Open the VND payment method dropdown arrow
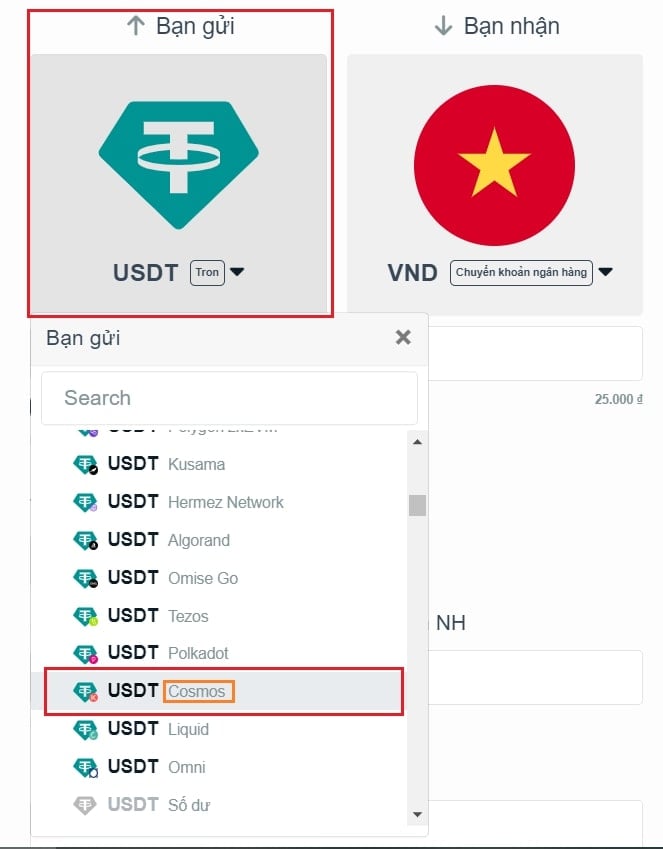This screenshot has height=849, width=663. point(606,271)
